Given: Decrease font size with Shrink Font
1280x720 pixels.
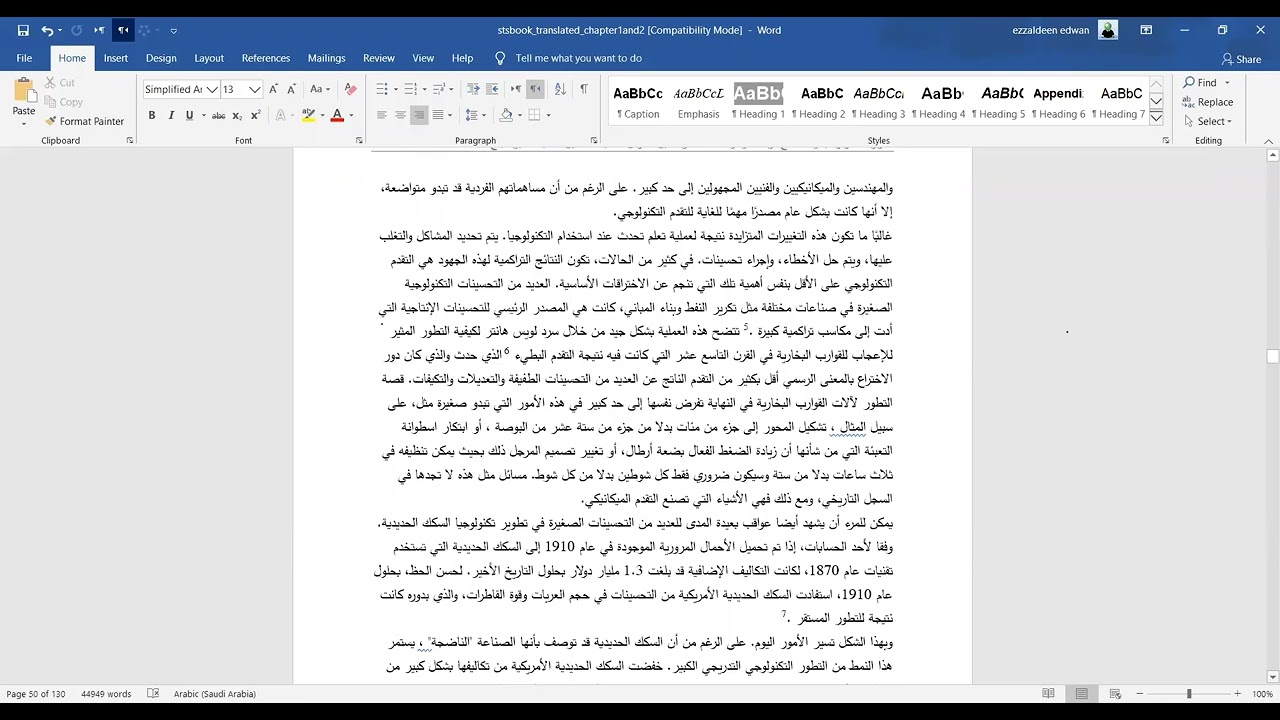Looking at the screenshot, I should point(292,89).
